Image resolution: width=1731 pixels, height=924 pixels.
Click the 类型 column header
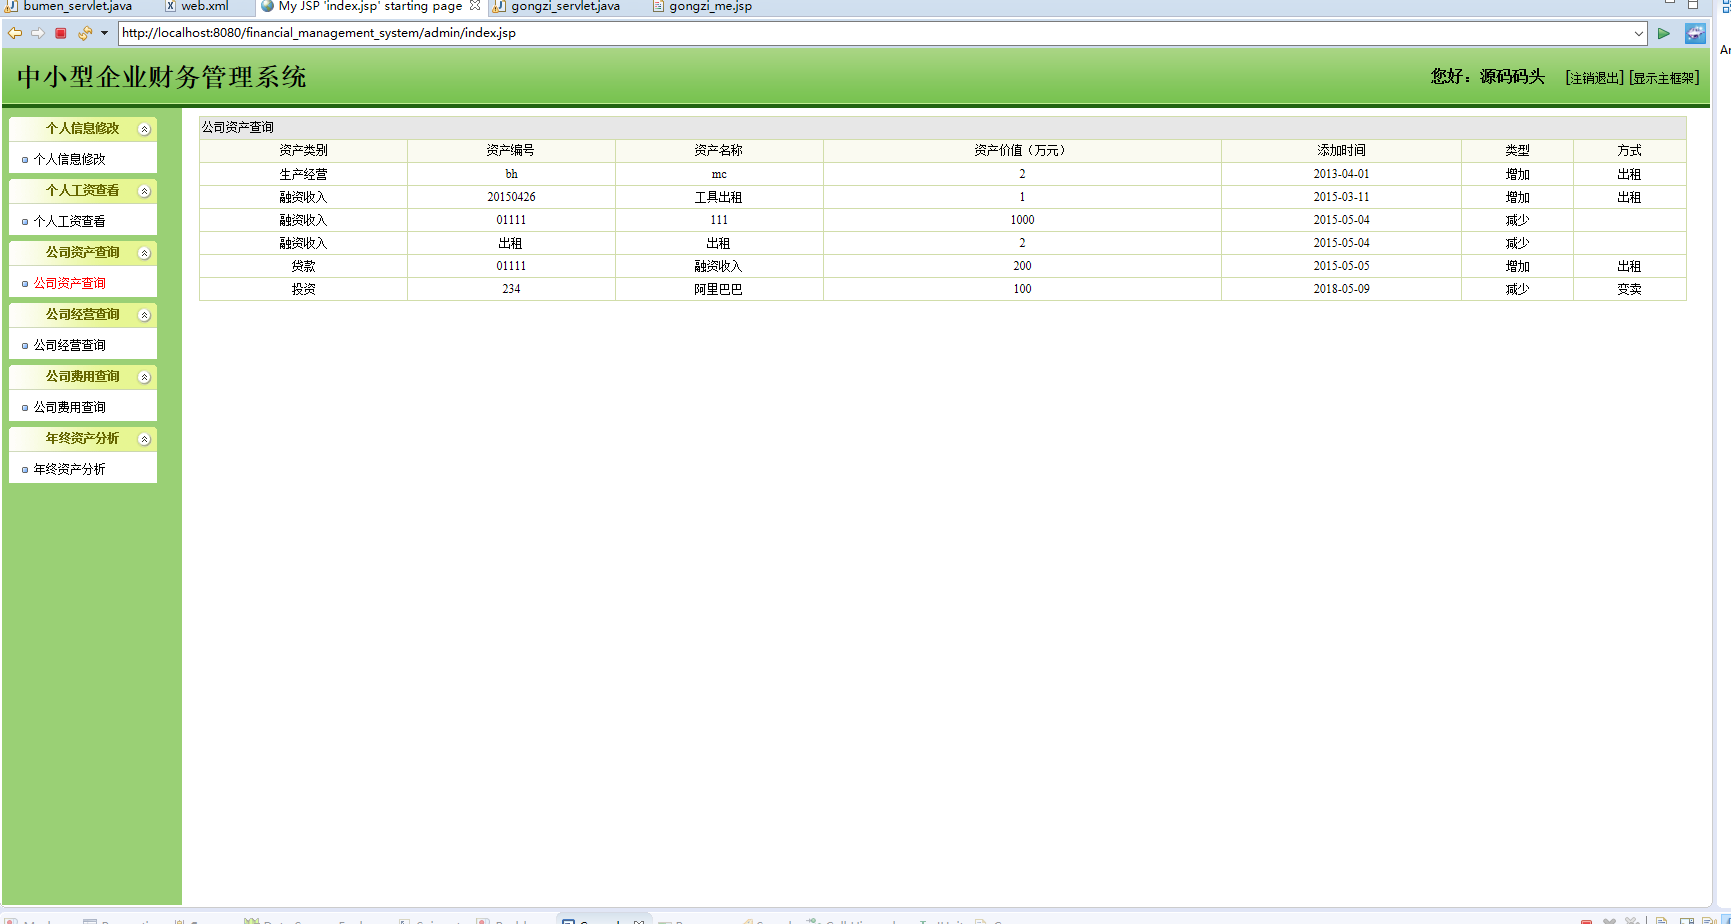(1517, 150)
